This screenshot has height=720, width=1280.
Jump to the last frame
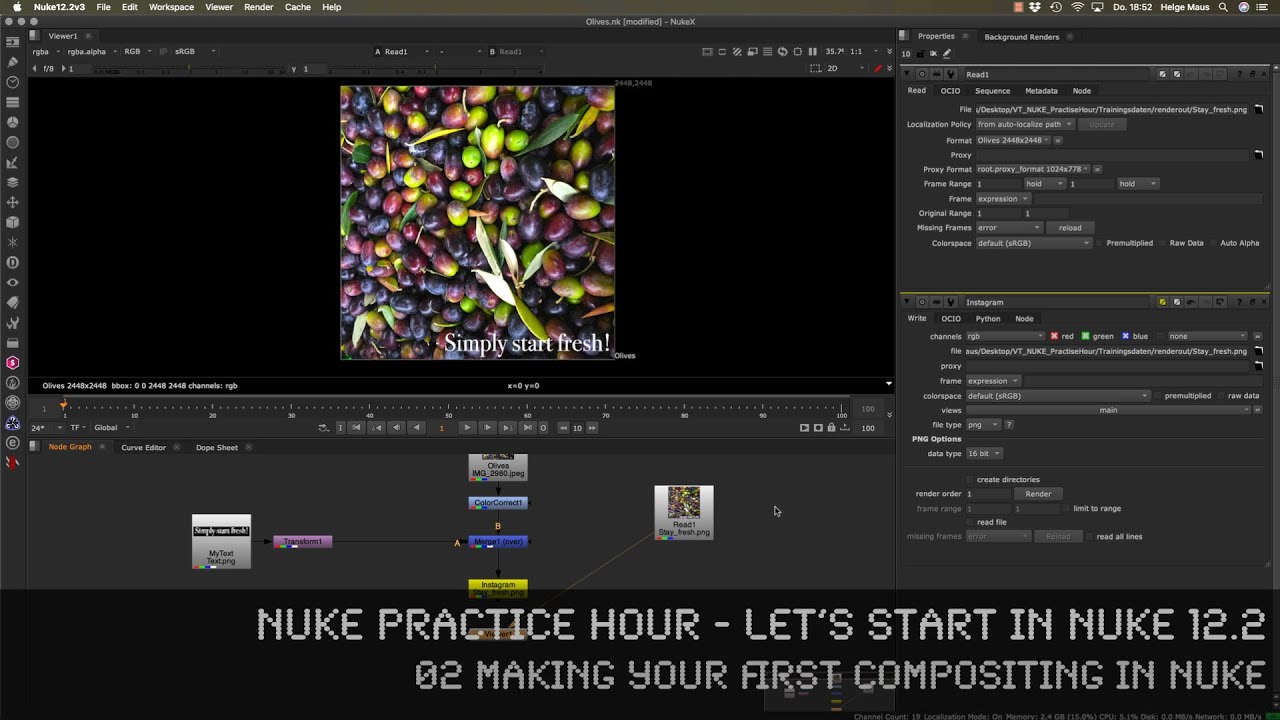click(x=528, y=428)
